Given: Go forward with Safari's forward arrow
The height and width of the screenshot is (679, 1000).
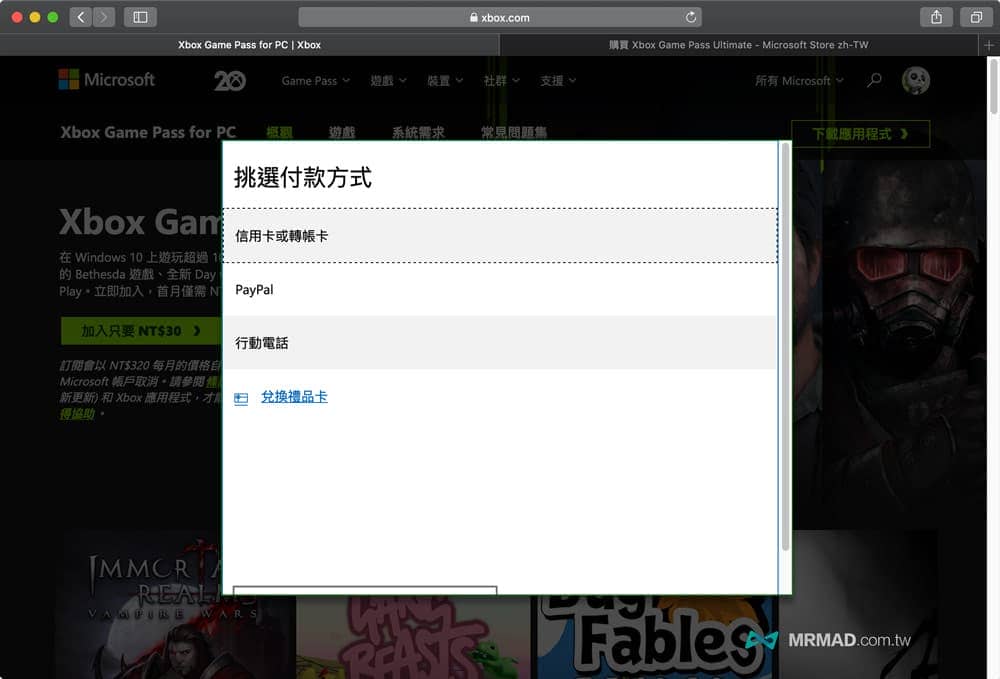Looking at the screenshot, I should [104, 17].
